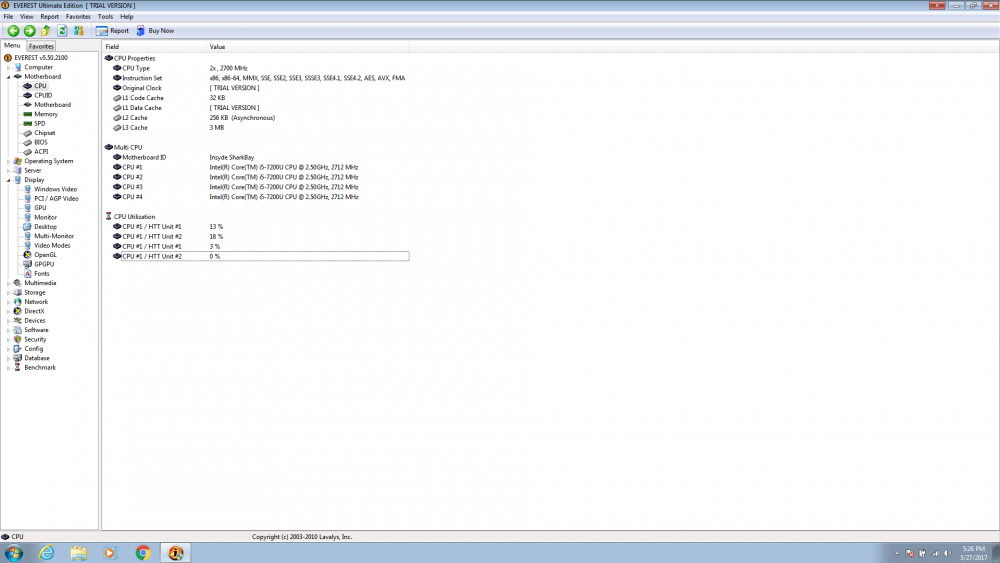This screenshot has height=563, width=1000.
Task: Click the EVEREST taskbar button
Action: click(175, 553)
